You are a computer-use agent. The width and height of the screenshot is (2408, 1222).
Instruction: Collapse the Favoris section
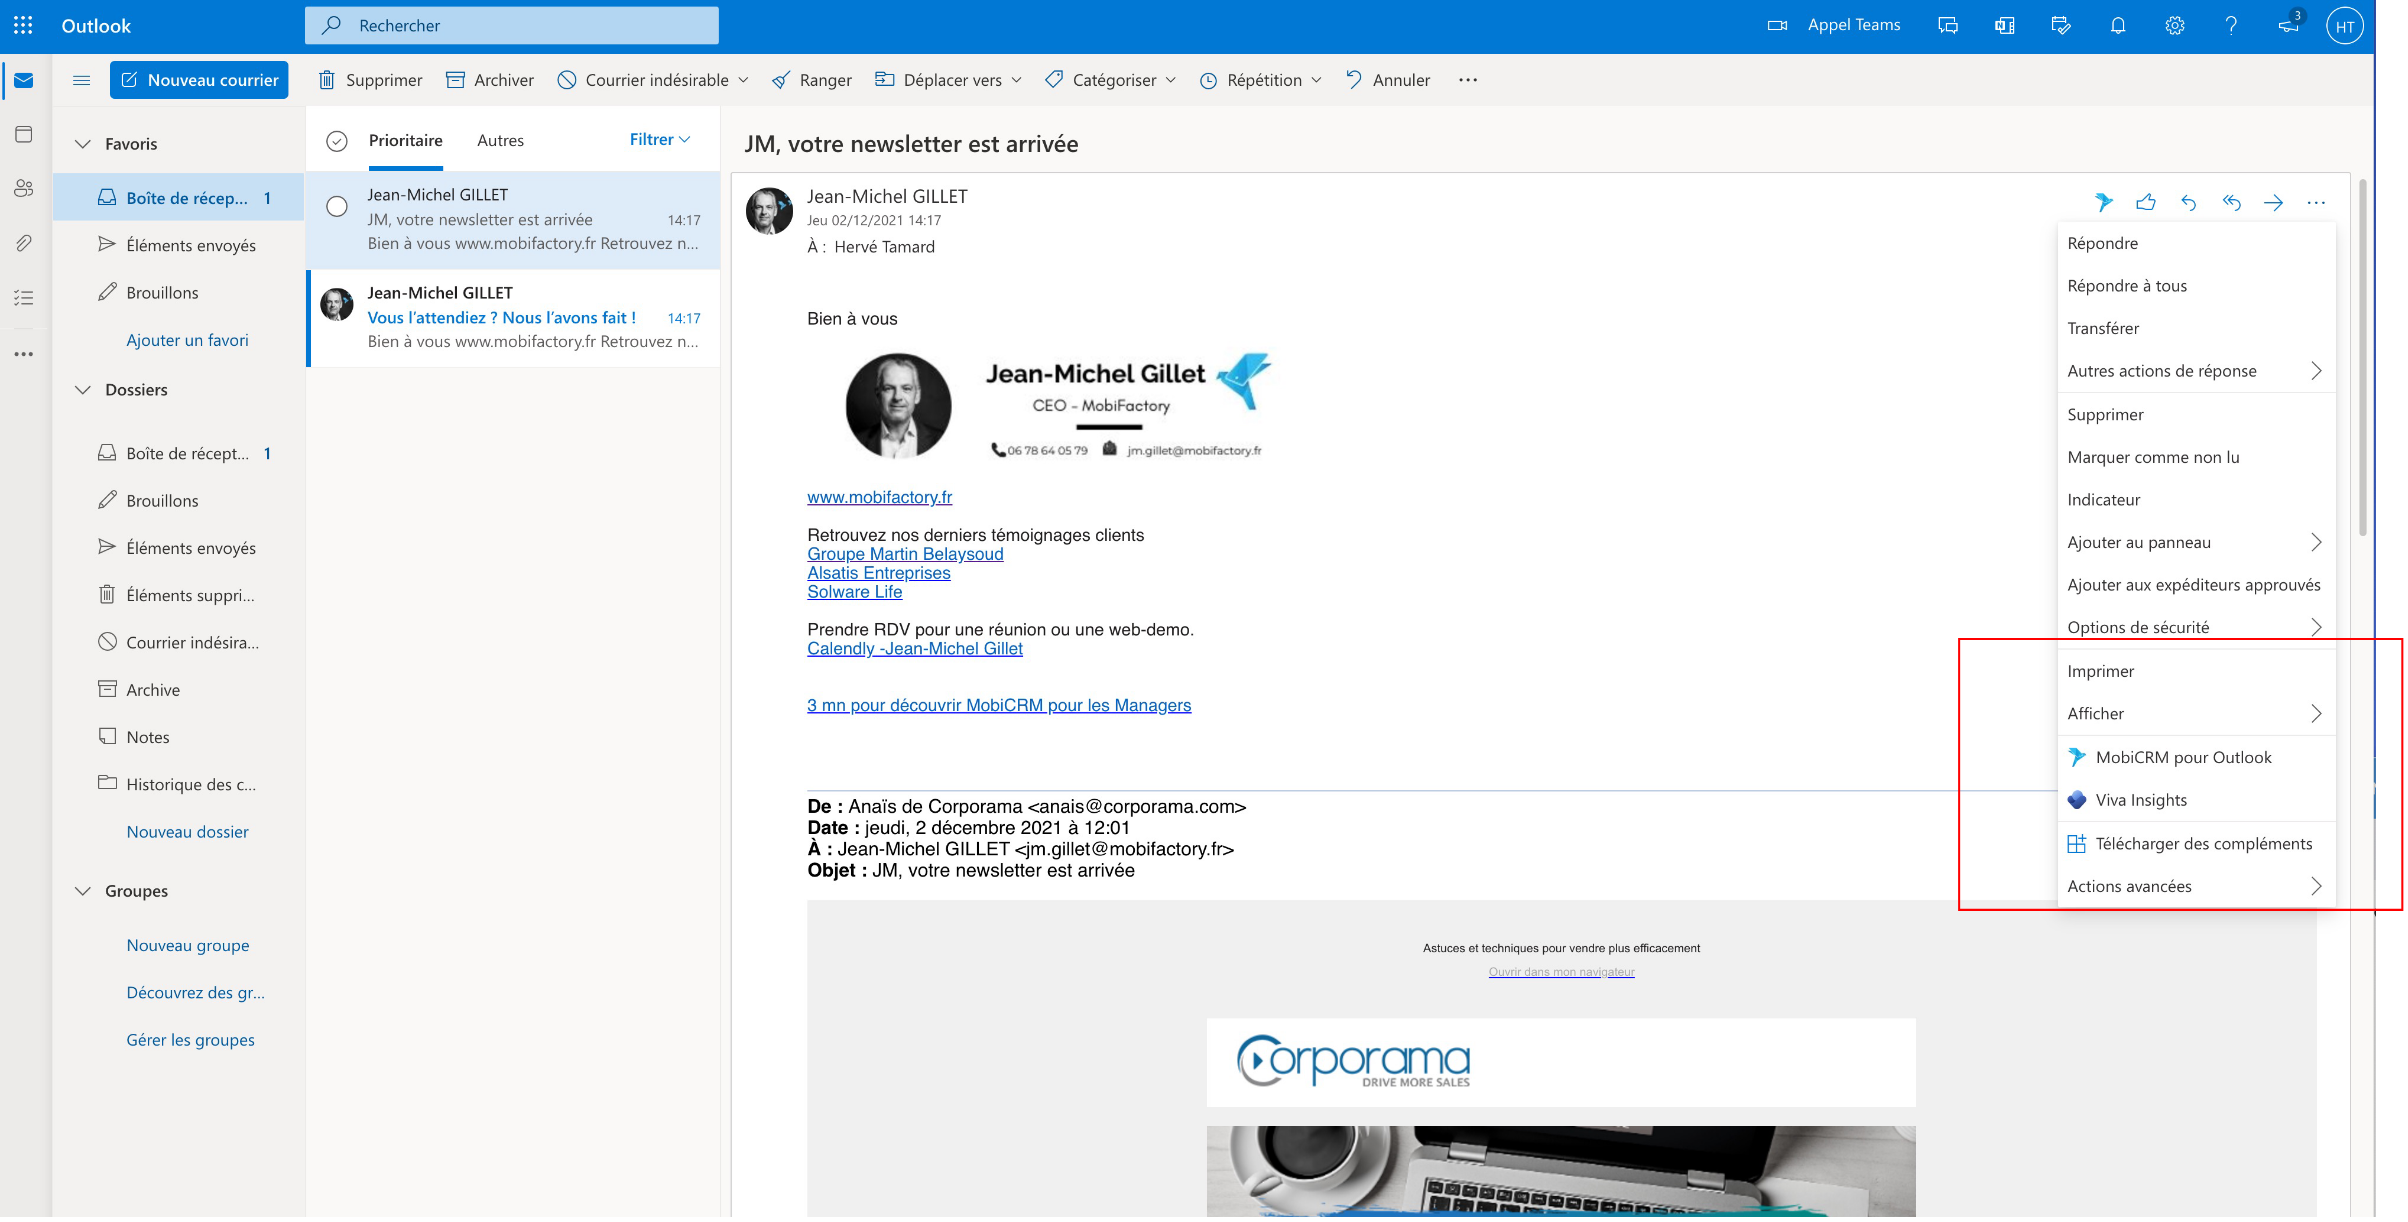point(83,144)
